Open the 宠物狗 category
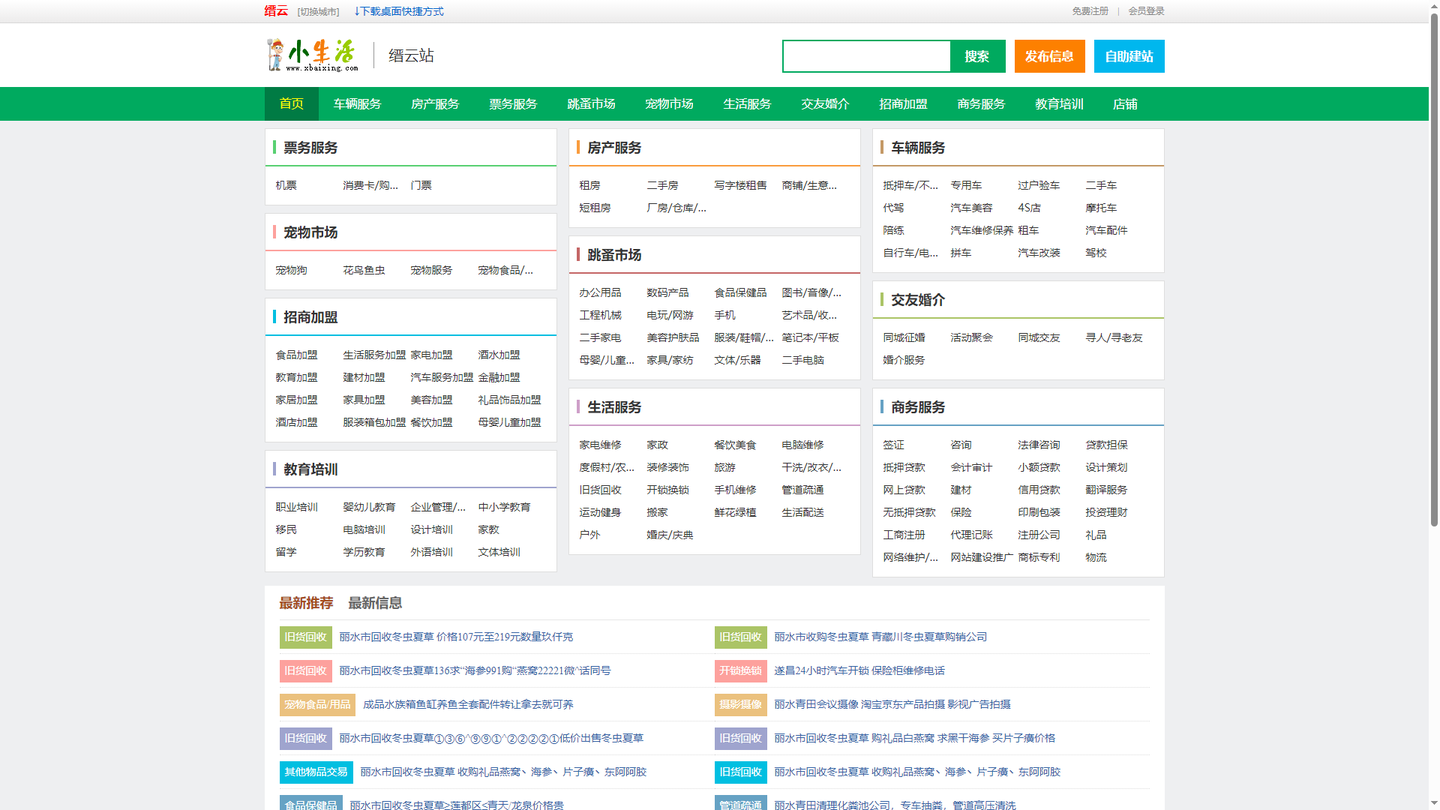 [x=291, y=270]
